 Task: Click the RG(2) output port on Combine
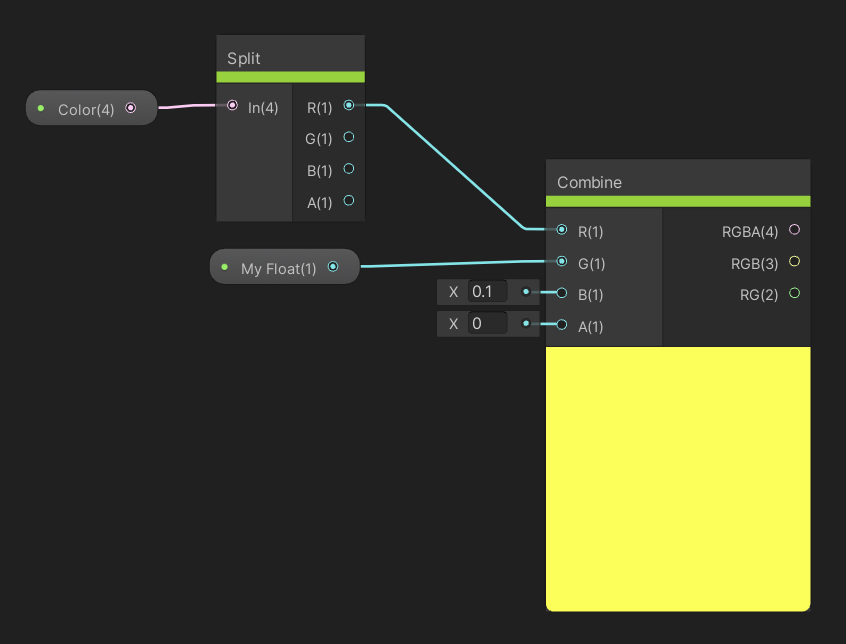tap(795, 293)
